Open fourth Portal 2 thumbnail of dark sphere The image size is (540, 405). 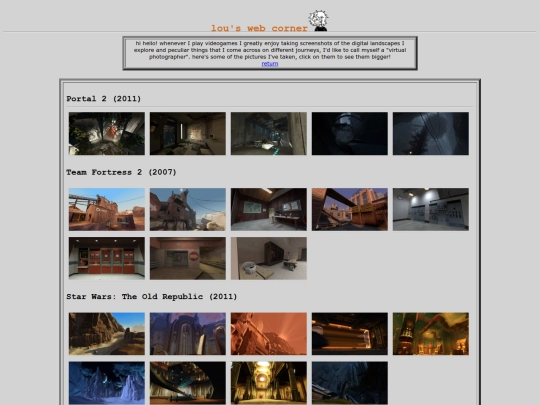point(350,134)
